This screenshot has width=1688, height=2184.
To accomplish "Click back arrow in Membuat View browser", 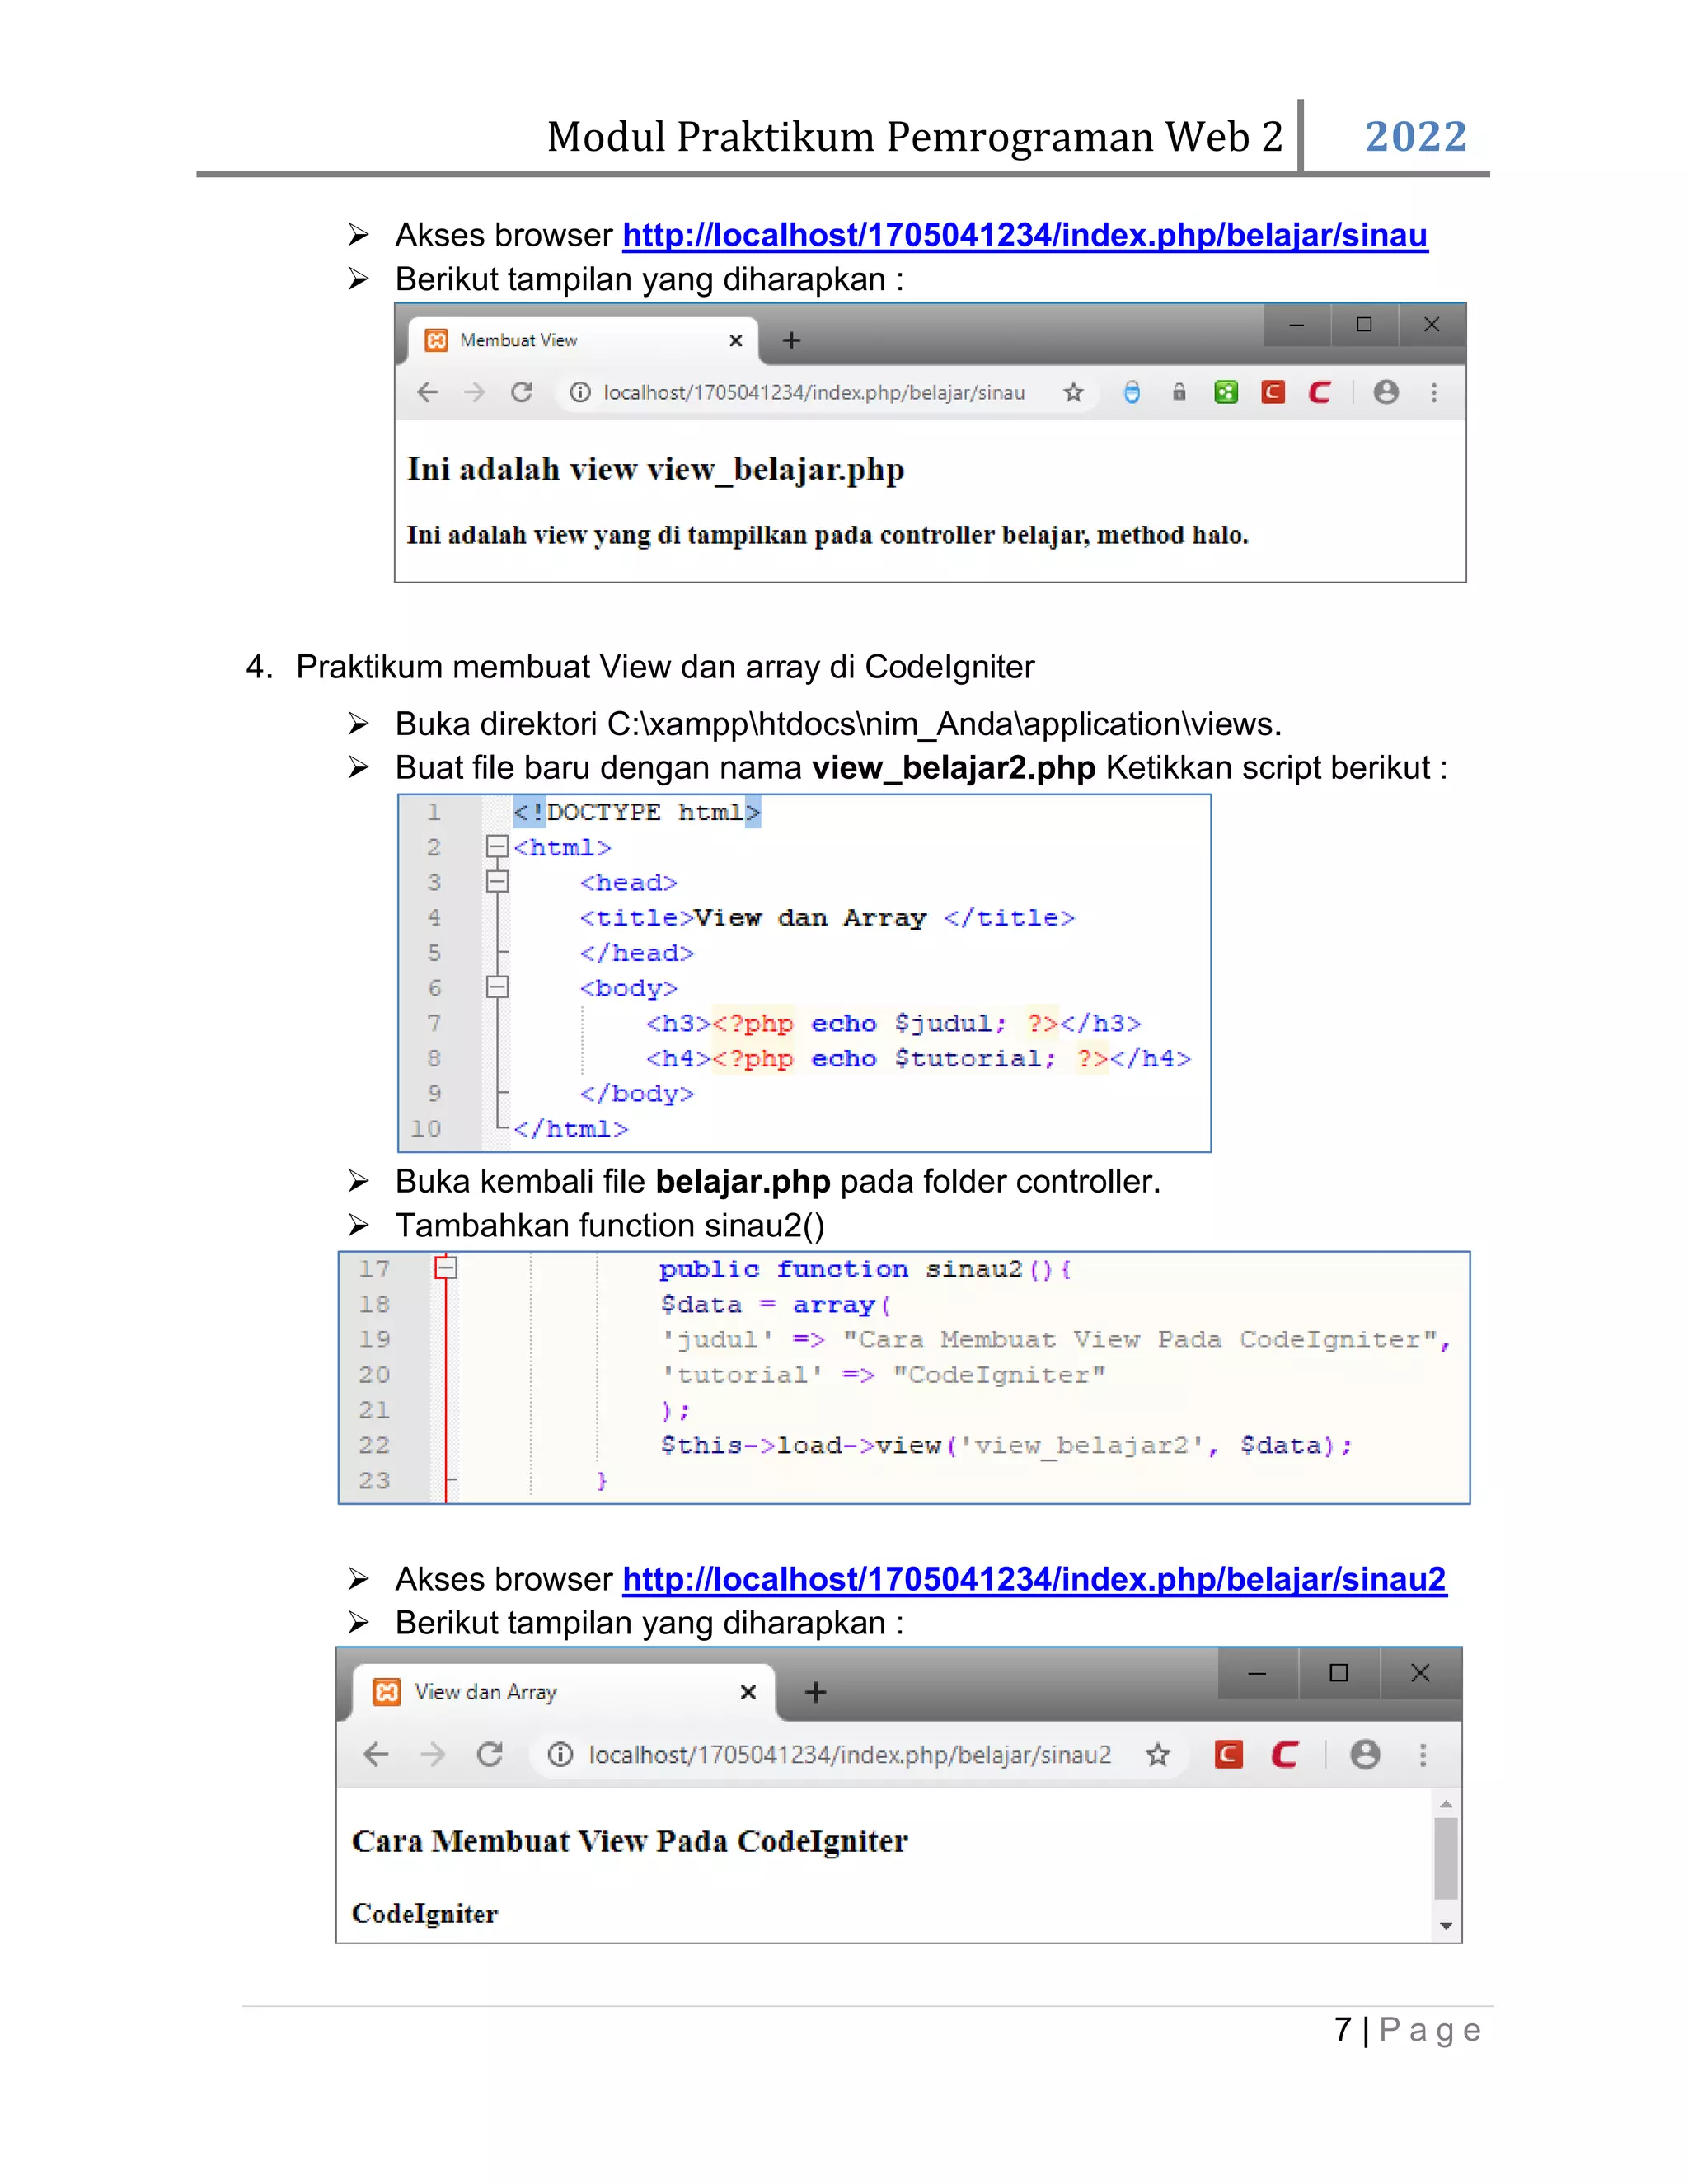I will coord(428,392).
